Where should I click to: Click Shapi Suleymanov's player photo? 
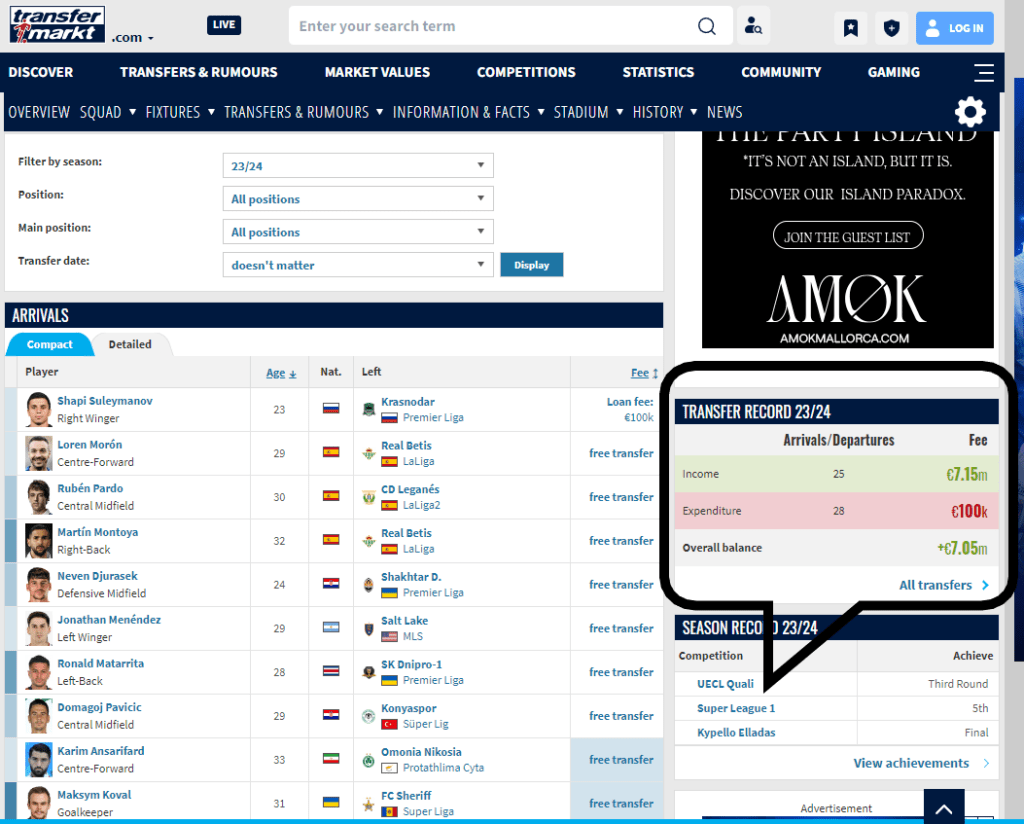tap(39, 409)
